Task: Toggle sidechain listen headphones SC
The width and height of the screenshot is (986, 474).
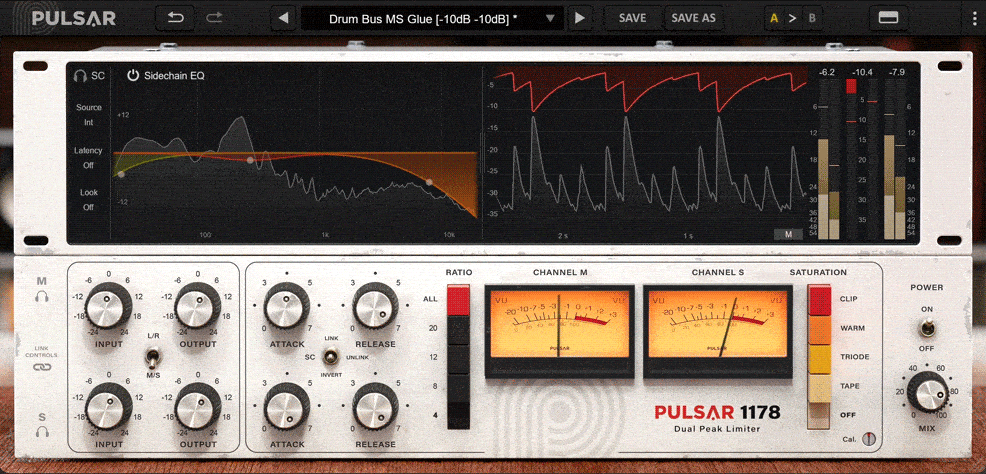Action: (x=89, y=76)
